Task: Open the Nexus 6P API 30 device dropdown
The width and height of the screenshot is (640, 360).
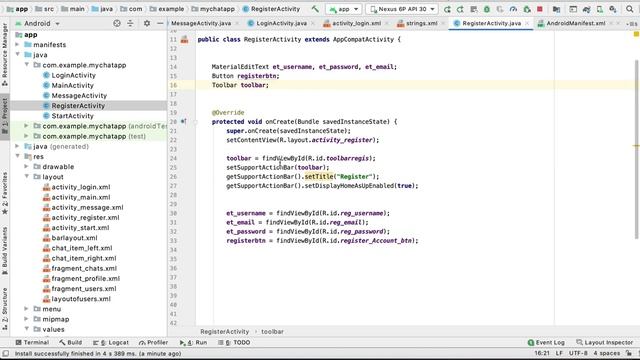Action: [402, 9]
